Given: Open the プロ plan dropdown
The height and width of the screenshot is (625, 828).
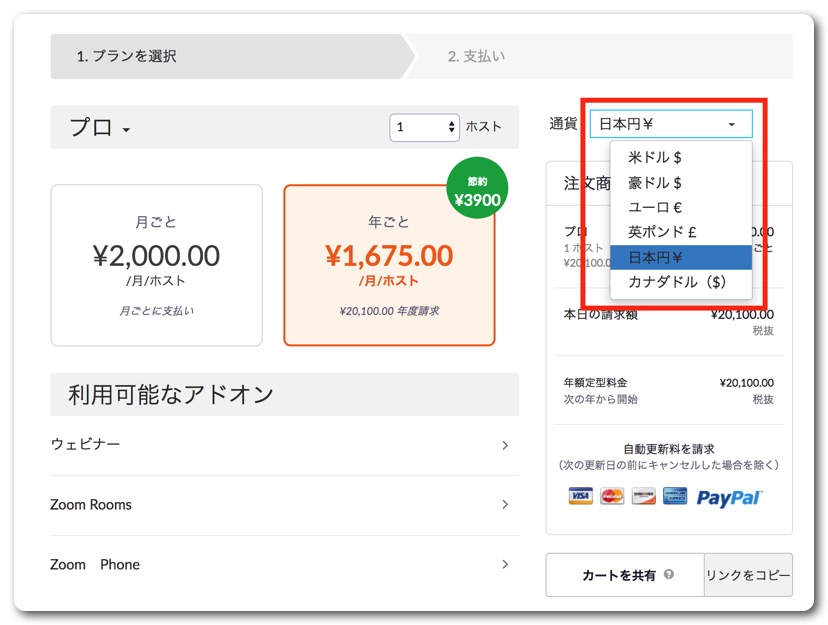Looking at the screenshot, I should point(100,128).
